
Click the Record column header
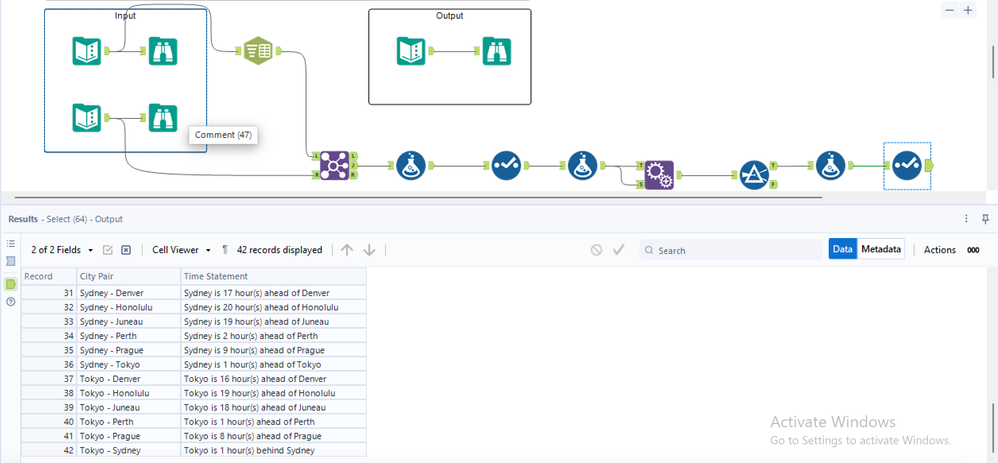point(48,276)
